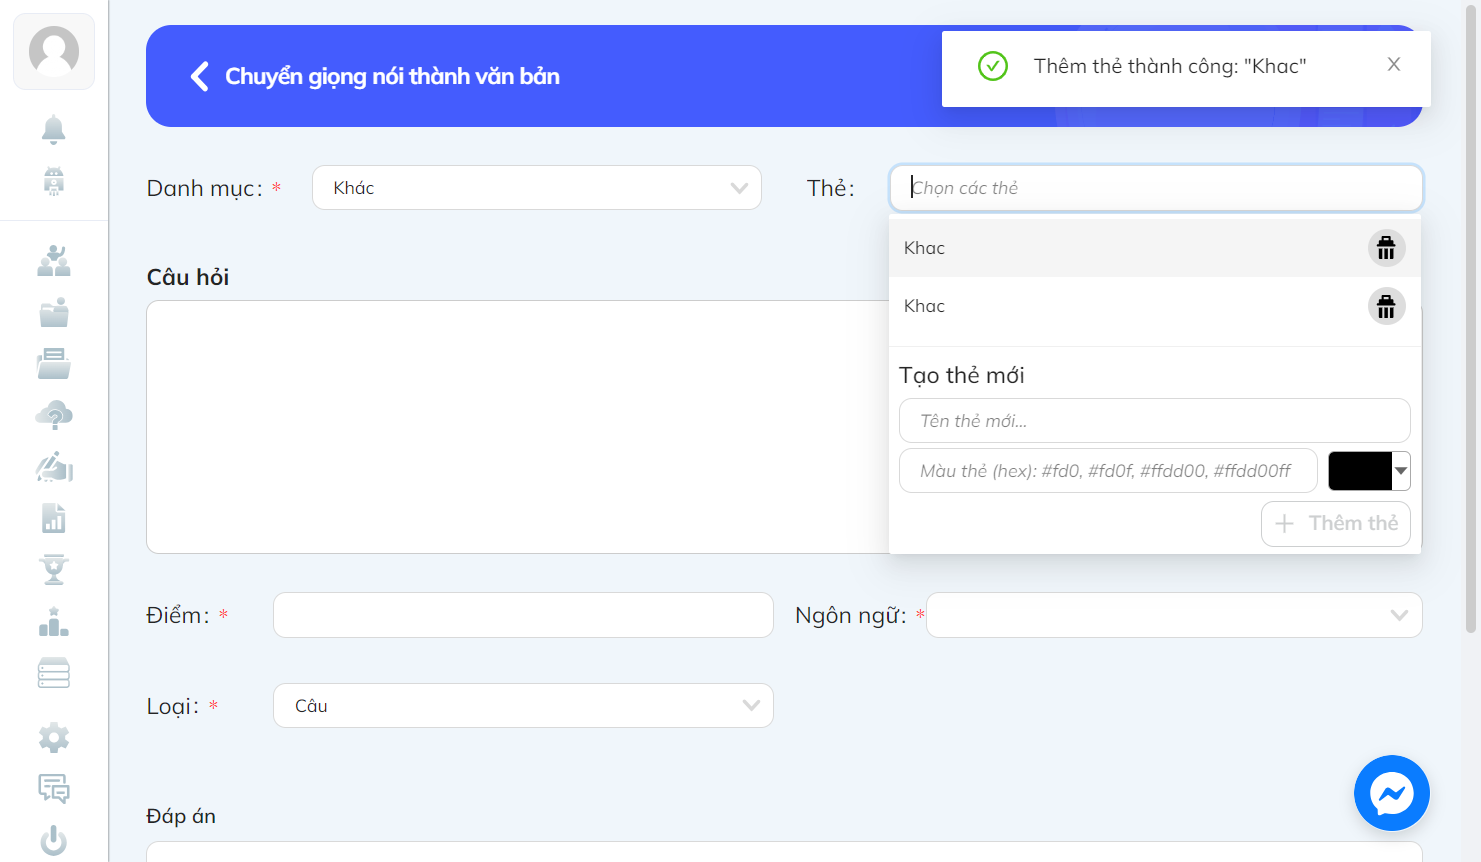Click the Android robot sidebar icon
Image resolution: width=1481 pixels, height=862 pixels.
click(x=54, y=181)
